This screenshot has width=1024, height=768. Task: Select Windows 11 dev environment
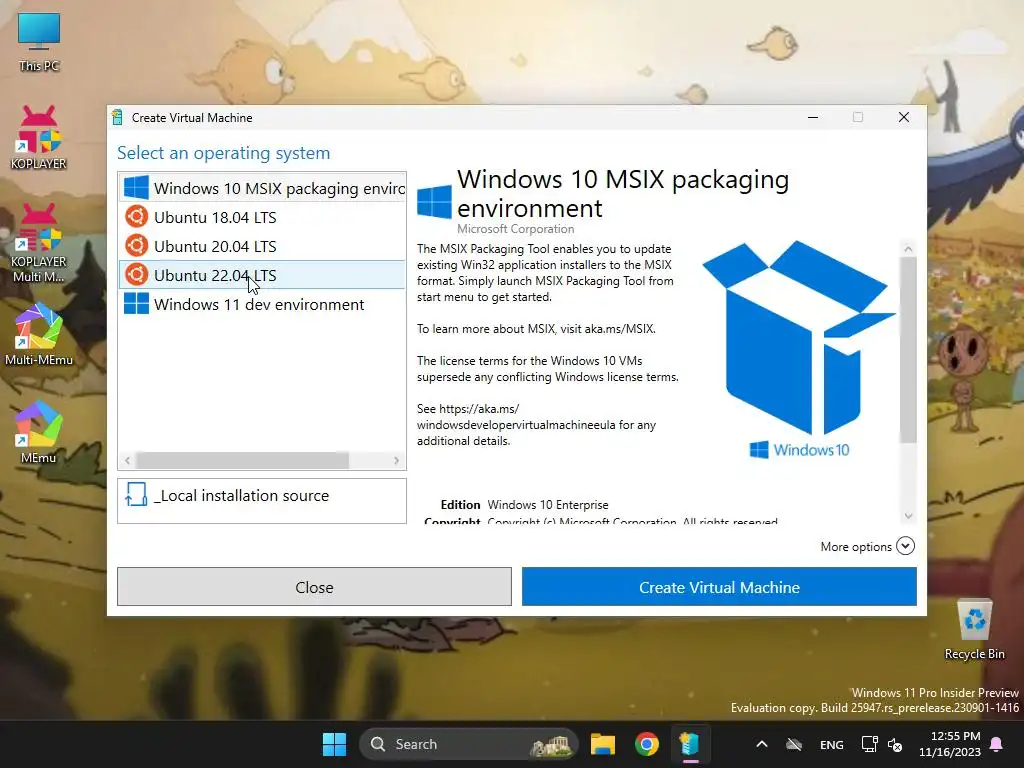[262, 304]
